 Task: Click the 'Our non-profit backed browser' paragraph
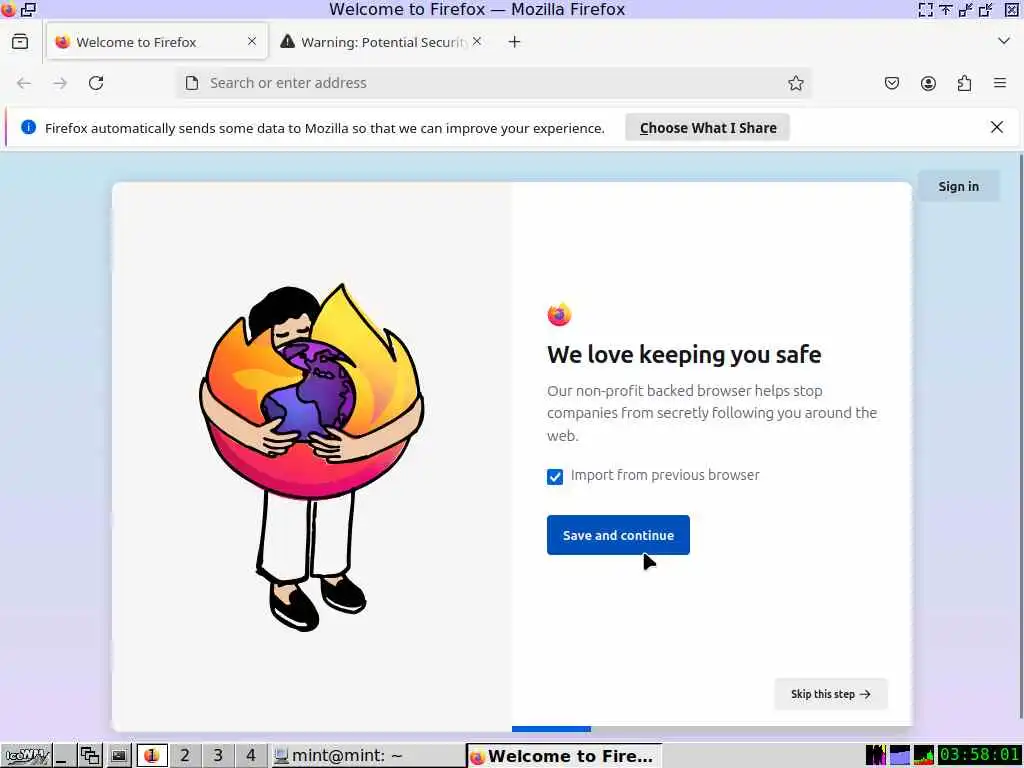(x=712, y=413)
